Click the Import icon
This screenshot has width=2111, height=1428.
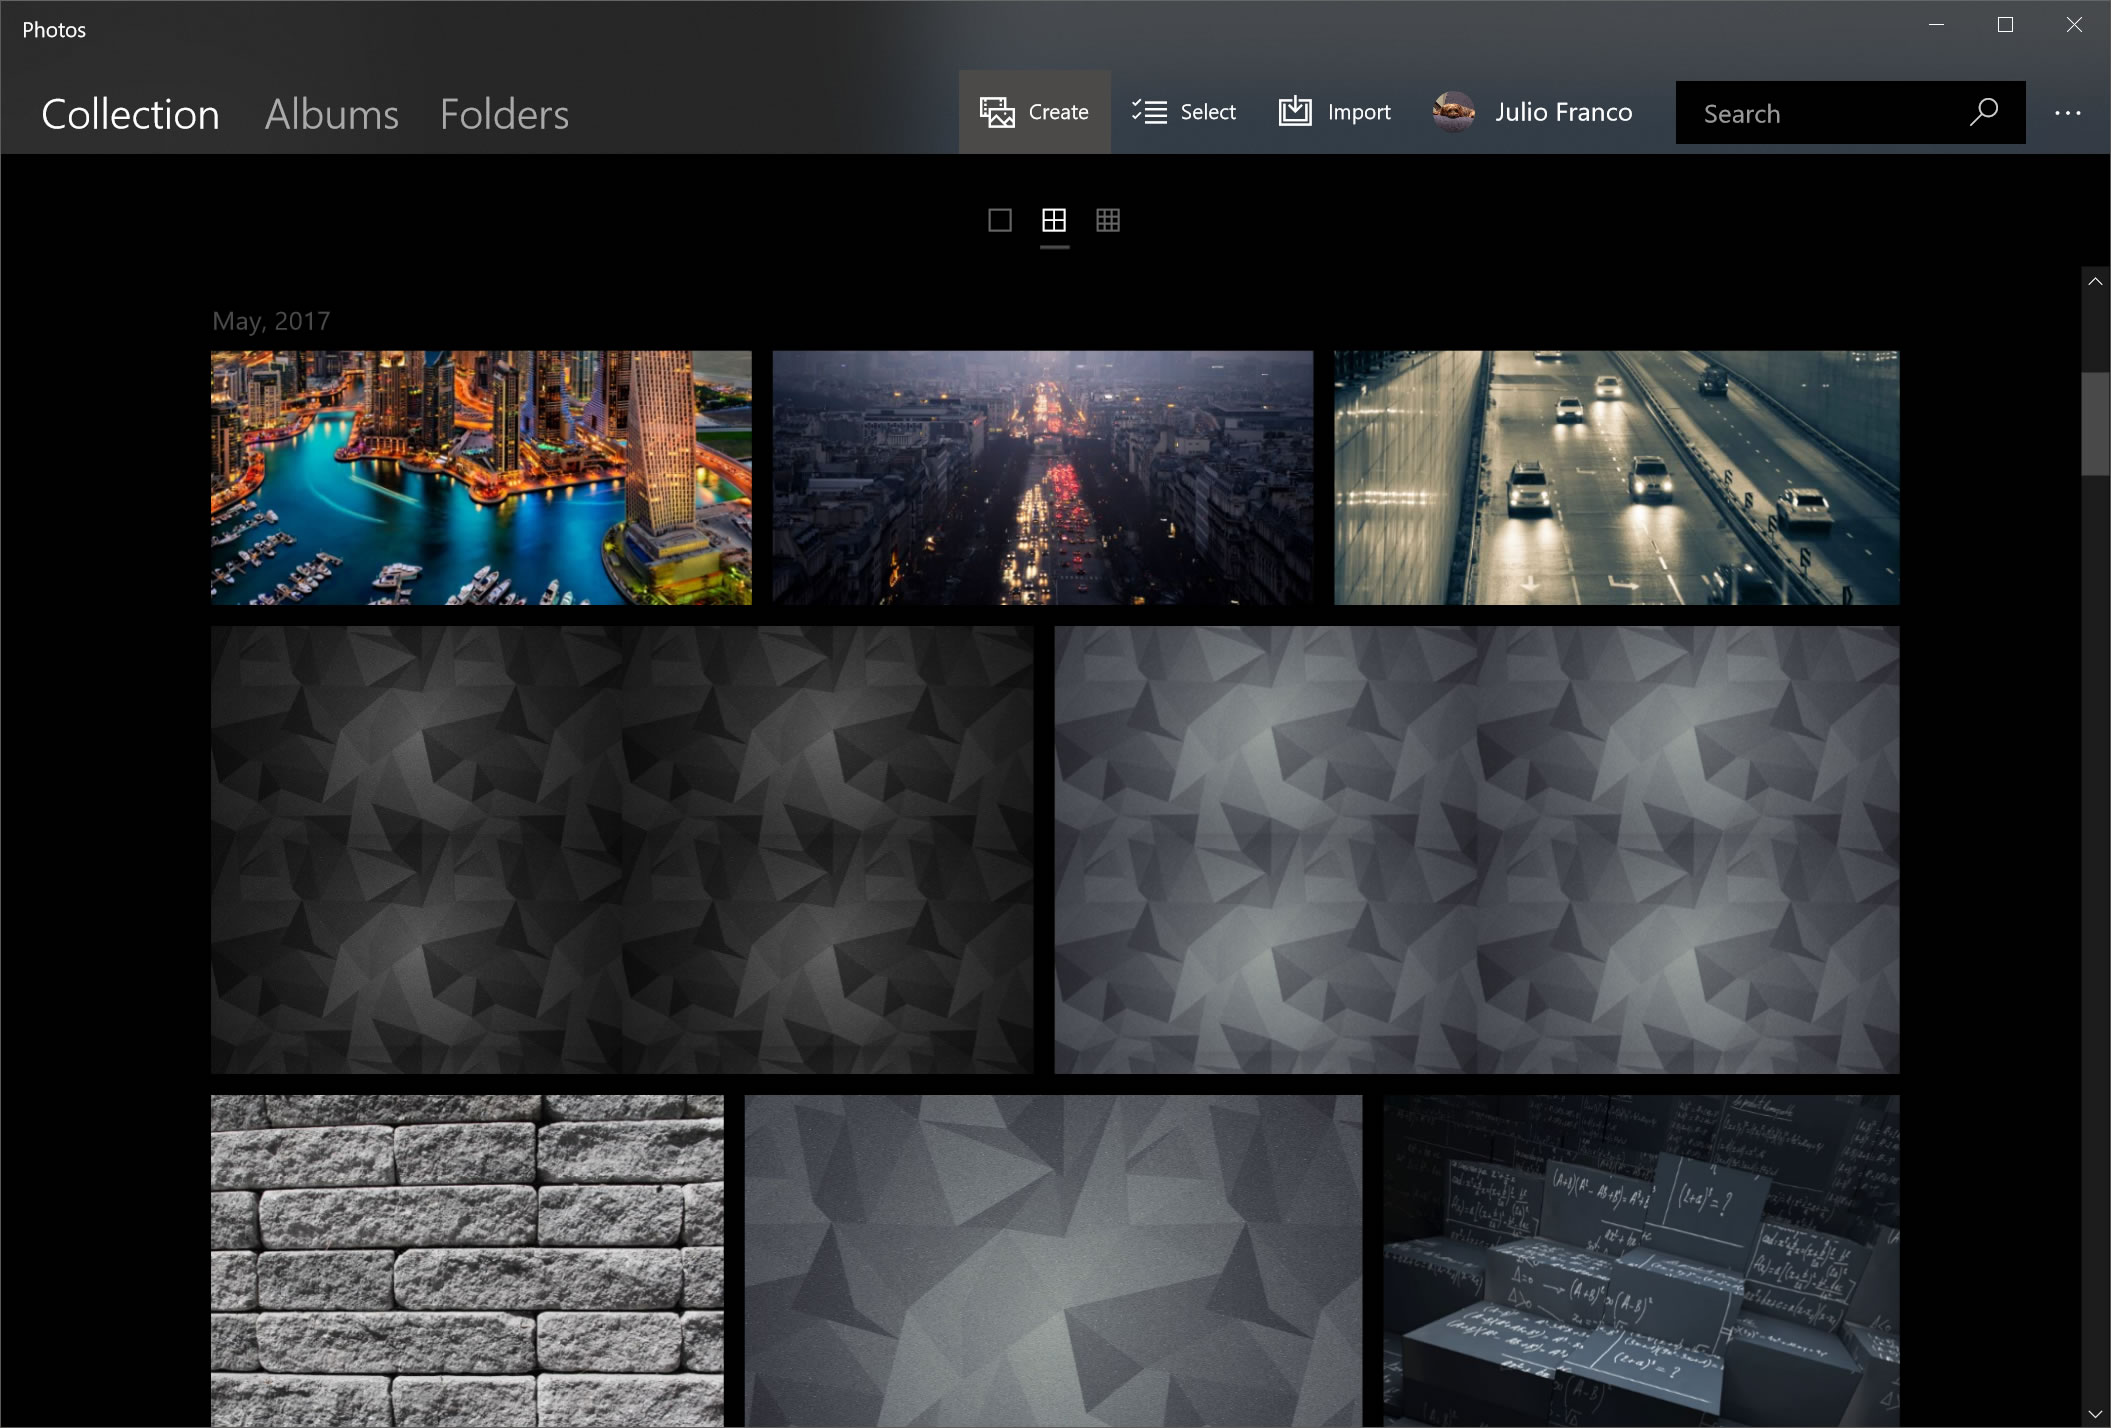(x=1295, y=112)
